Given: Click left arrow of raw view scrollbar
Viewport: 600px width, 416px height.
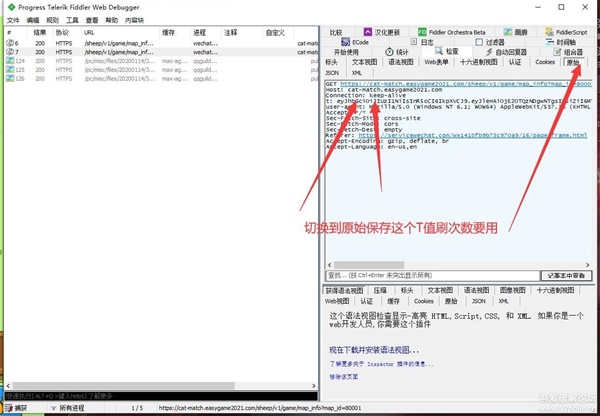Looking at the screenshot, I should click(329, 265).
